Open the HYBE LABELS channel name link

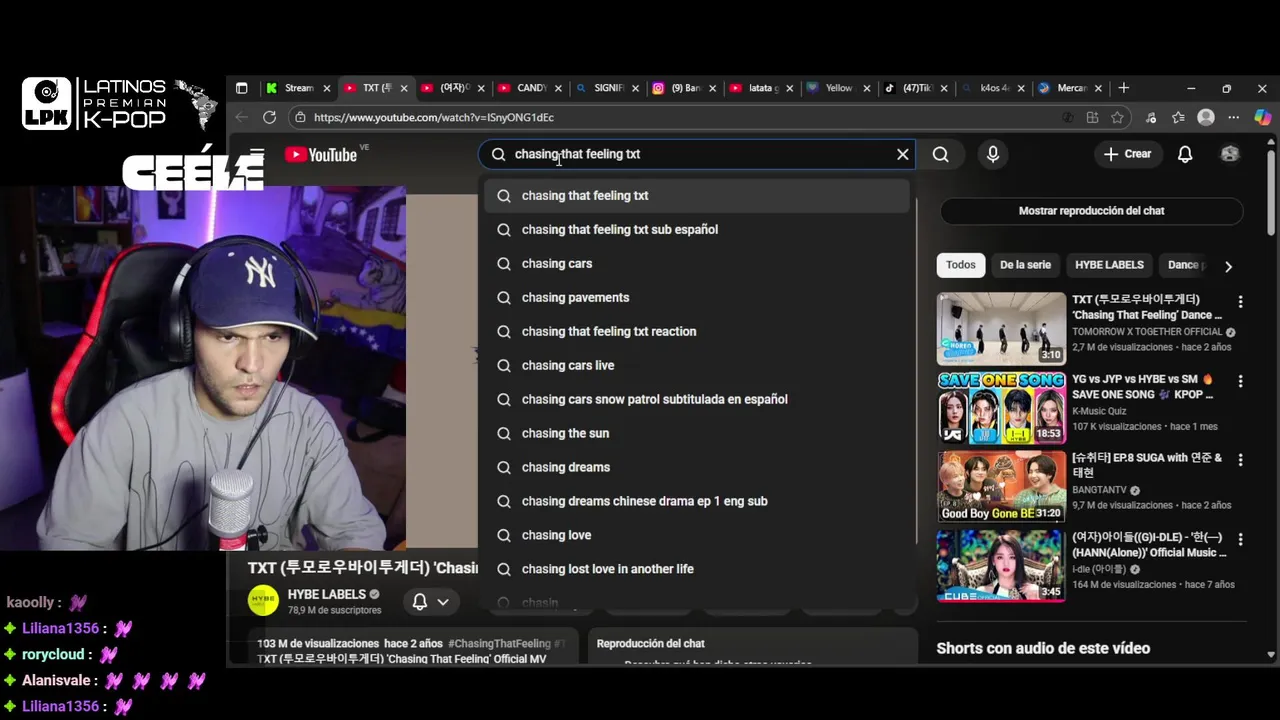327,594
